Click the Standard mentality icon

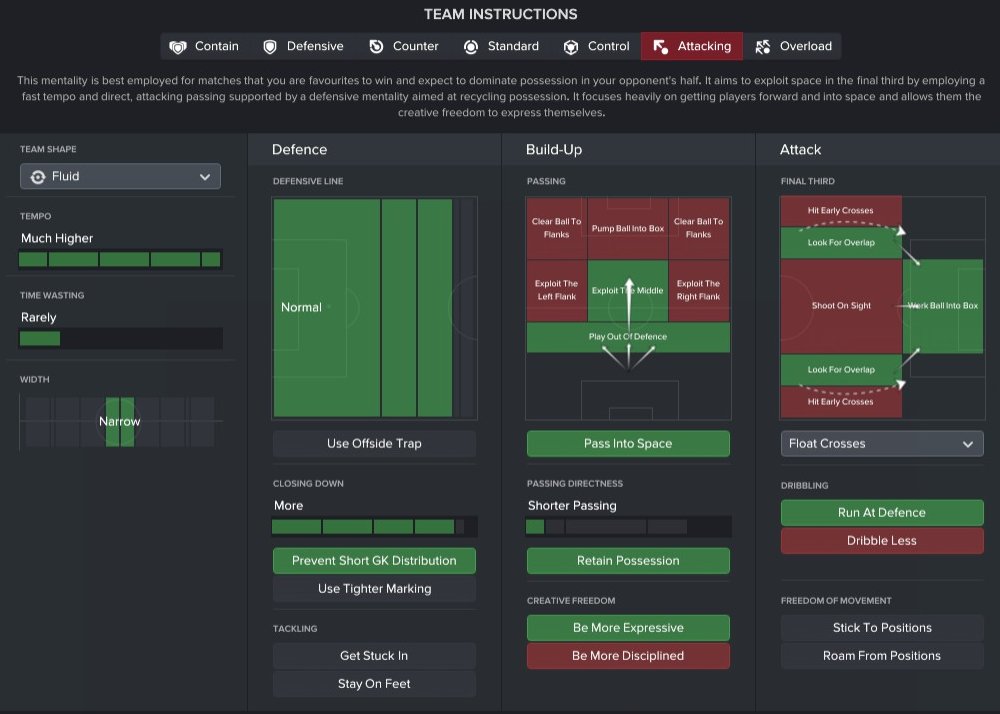471,47
